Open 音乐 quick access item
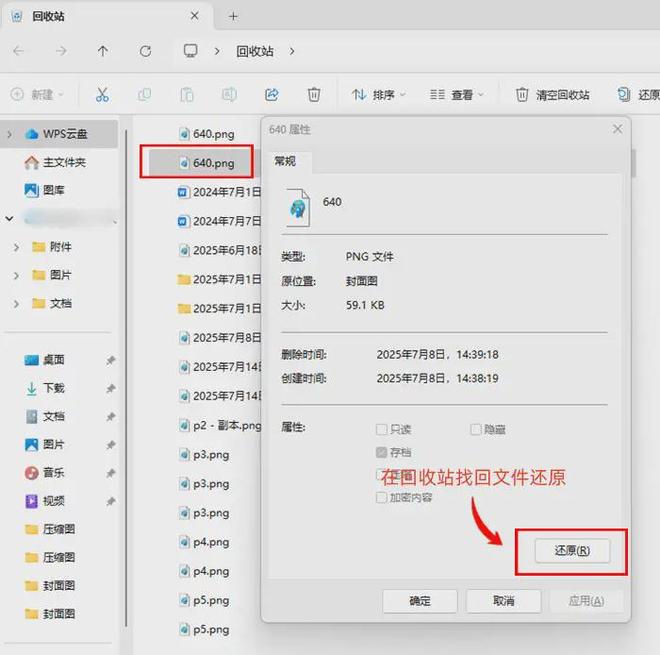This screenshot has height=655, width=660. pos(45,473)
